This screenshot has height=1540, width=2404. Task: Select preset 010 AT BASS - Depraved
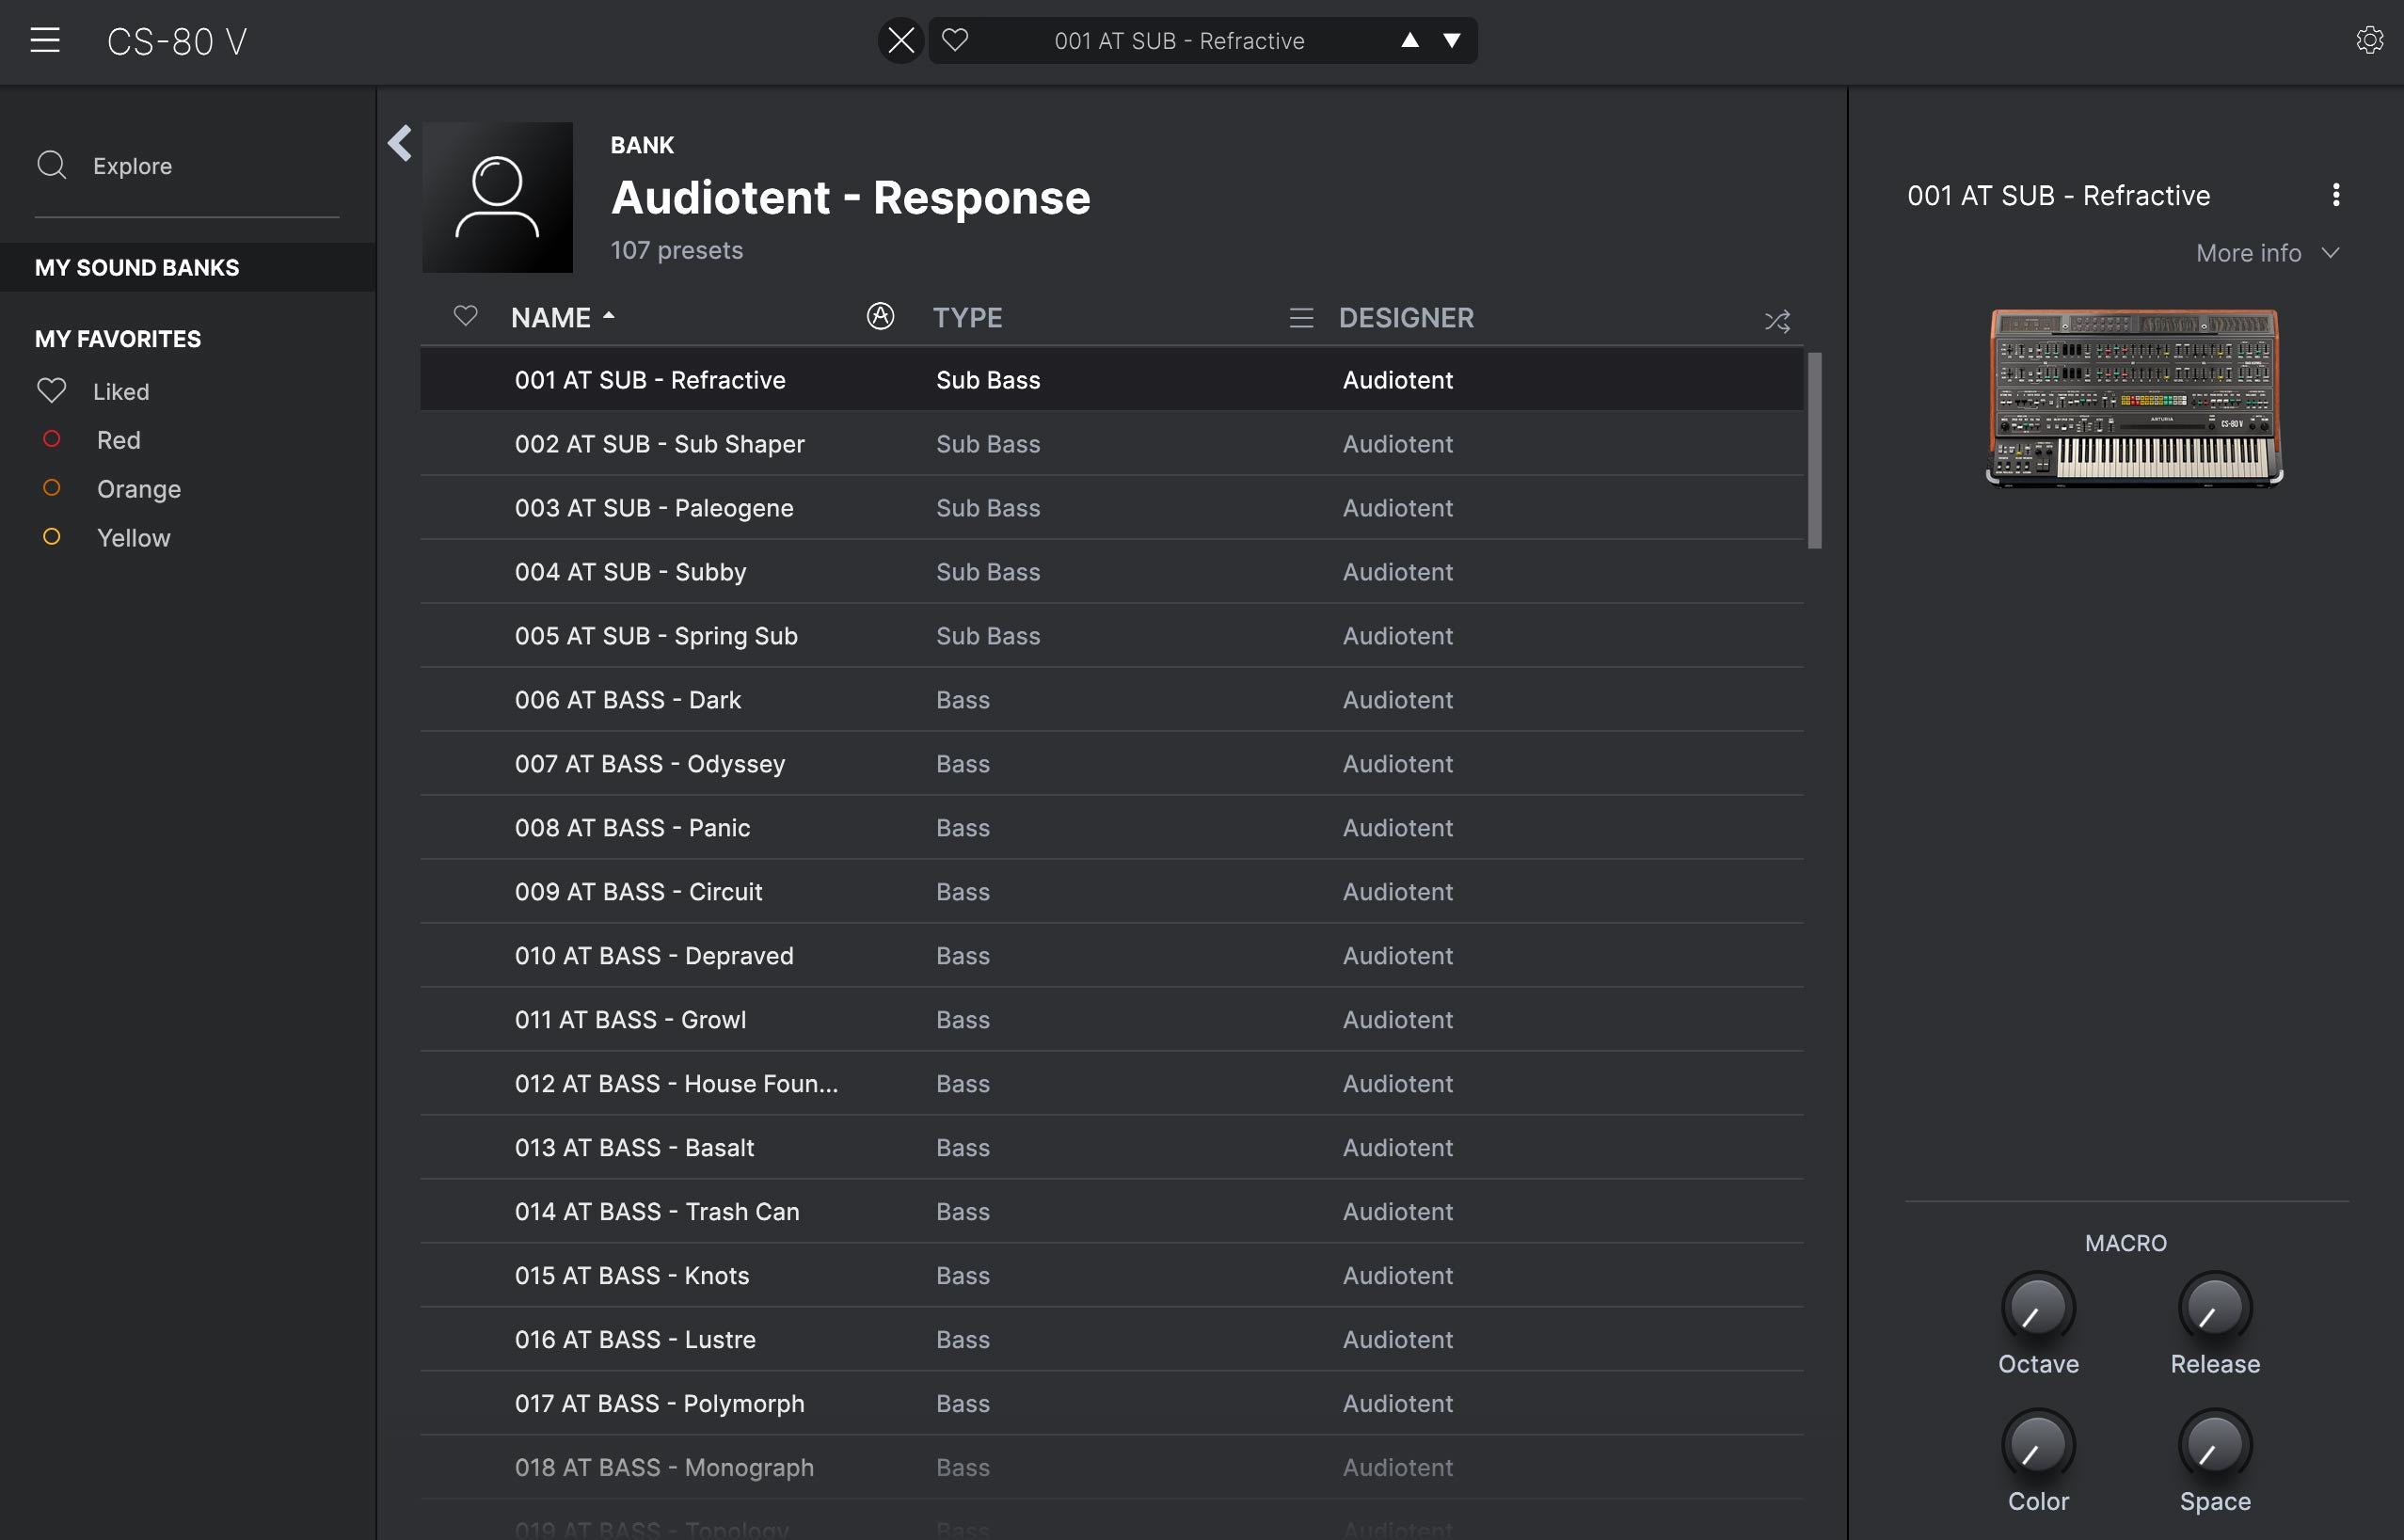pos(1112,955)
